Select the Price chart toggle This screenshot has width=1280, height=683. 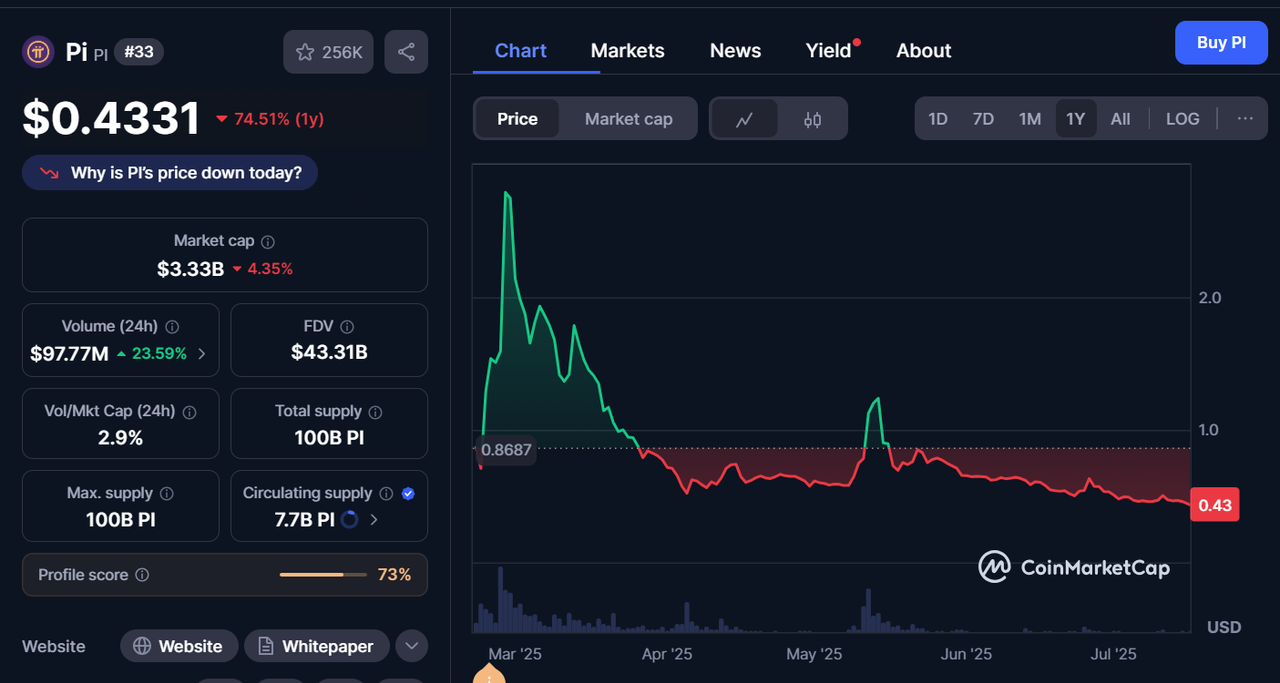[517, 119]
